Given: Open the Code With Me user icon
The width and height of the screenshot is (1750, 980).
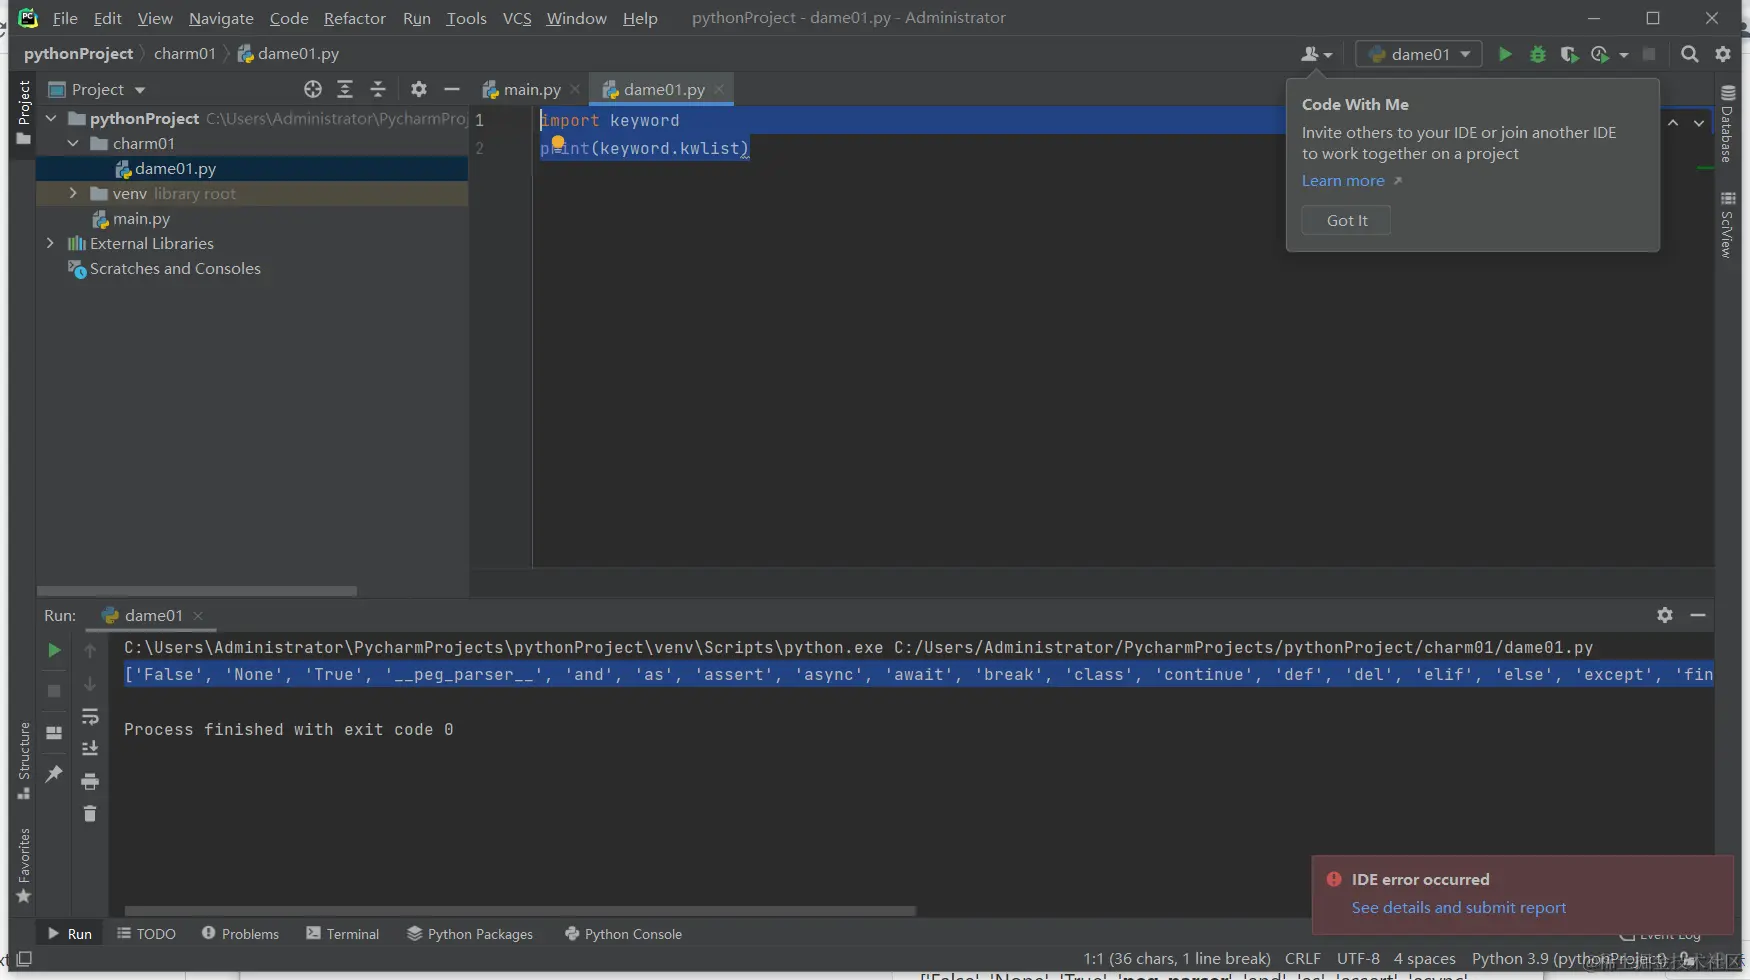Looking at the screenshot, I should [x=1309, y=54].
